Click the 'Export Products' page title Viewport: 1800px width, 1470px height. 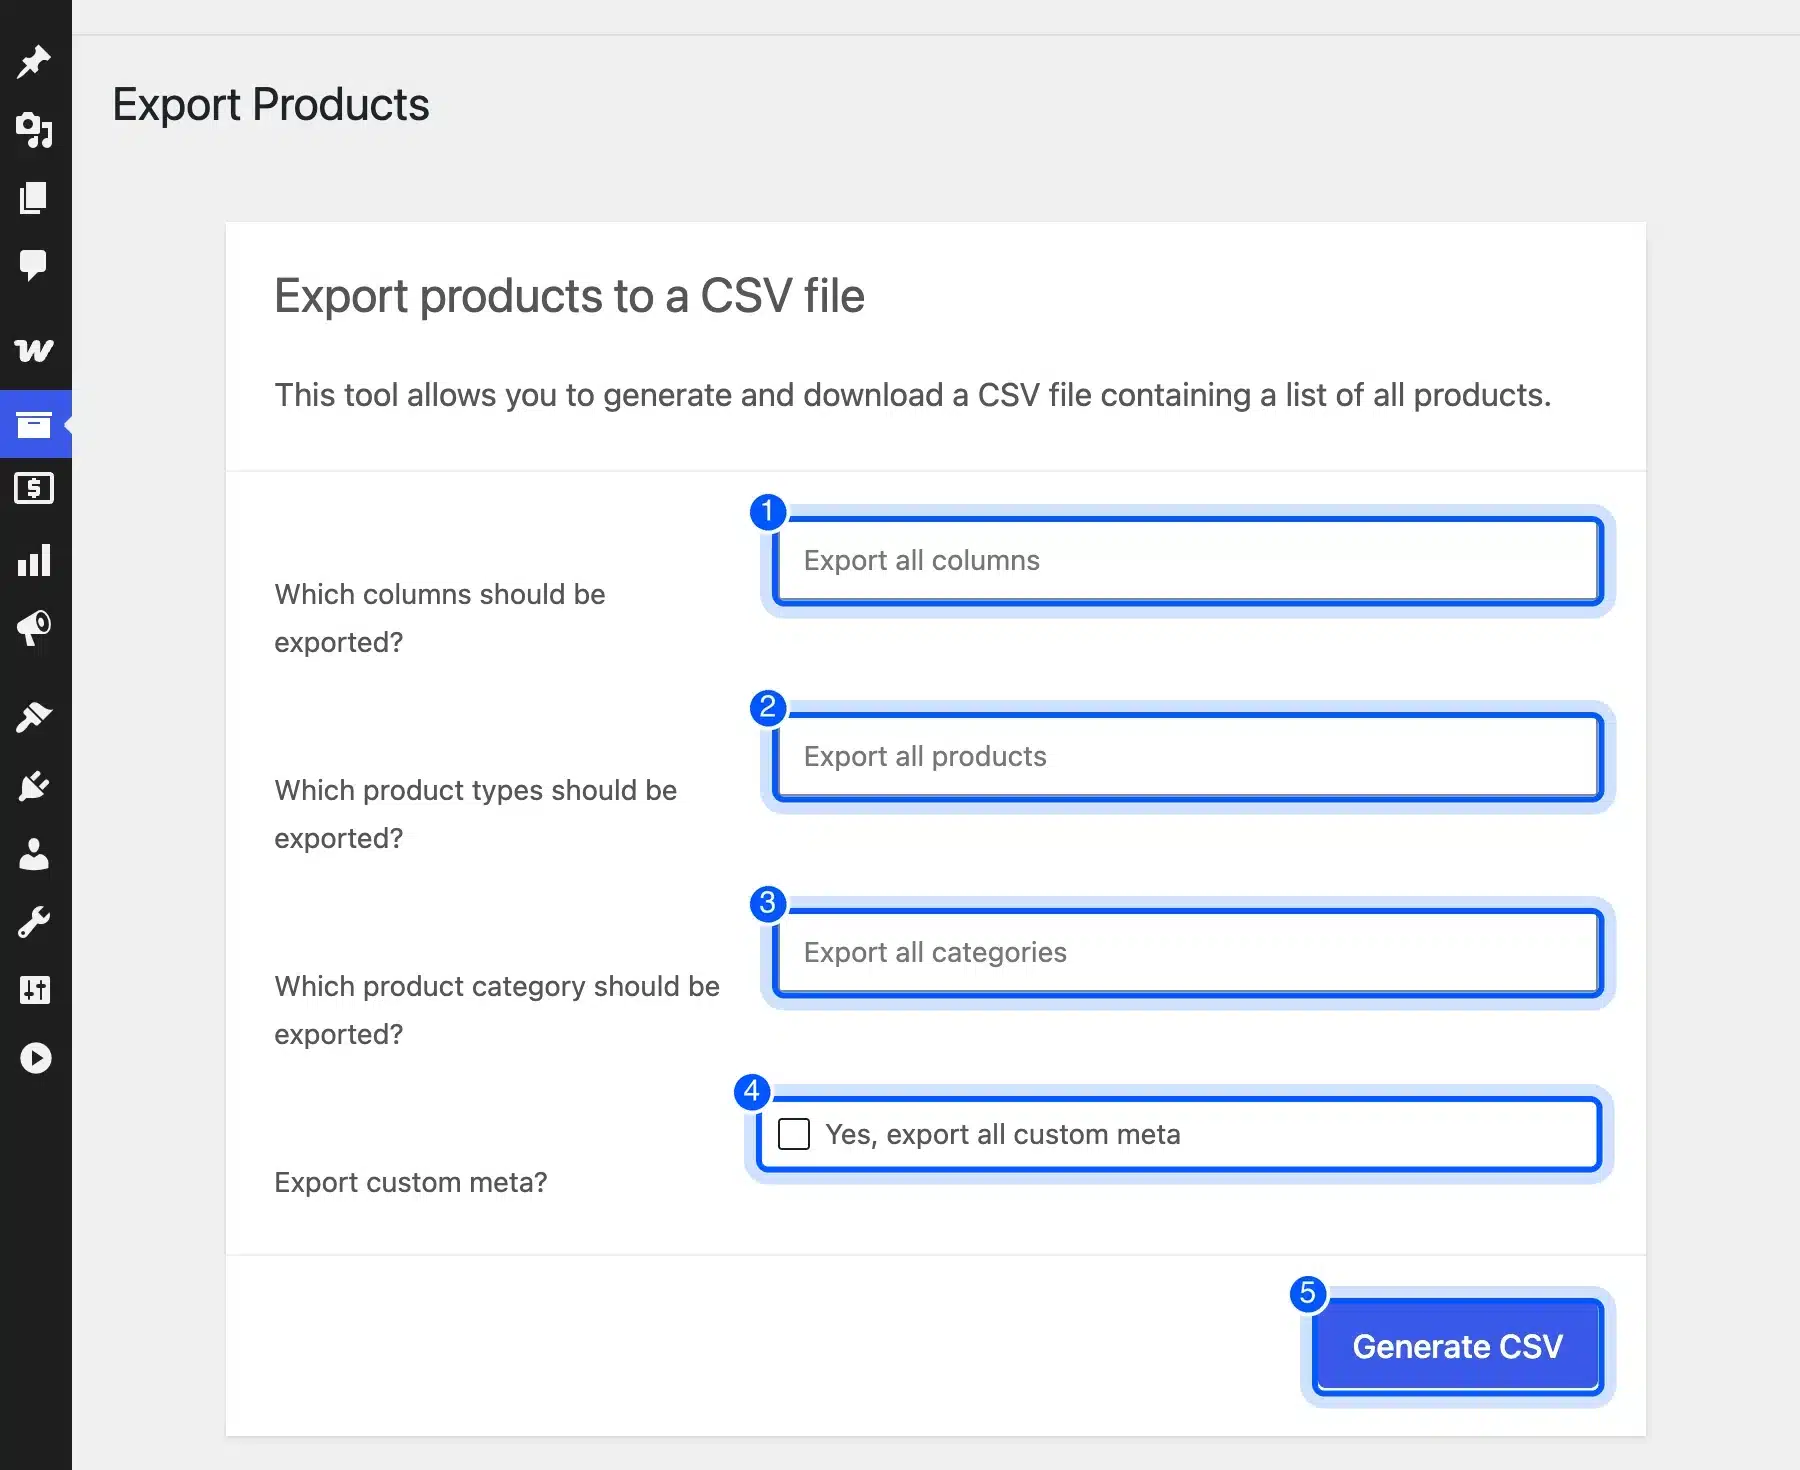pos(271,105)
